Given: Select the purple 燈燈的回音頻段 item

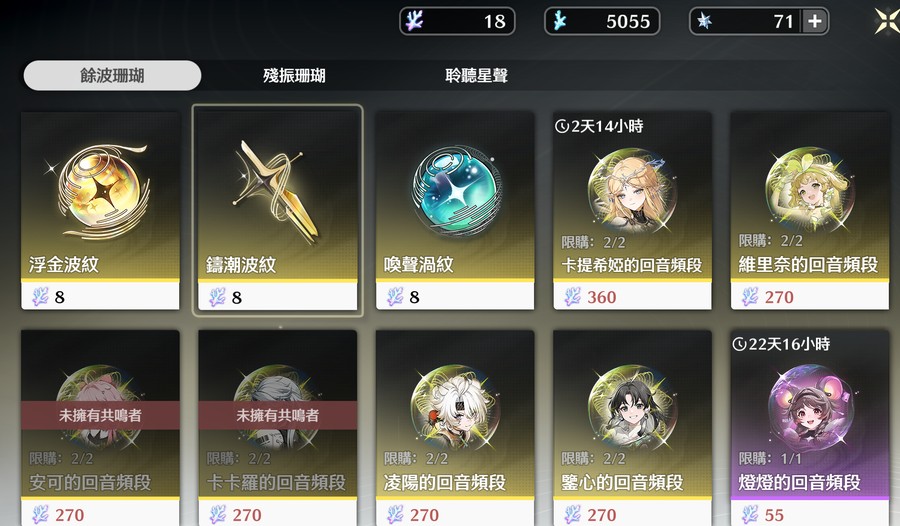Looking at the screenshot, I should (809, 428).
